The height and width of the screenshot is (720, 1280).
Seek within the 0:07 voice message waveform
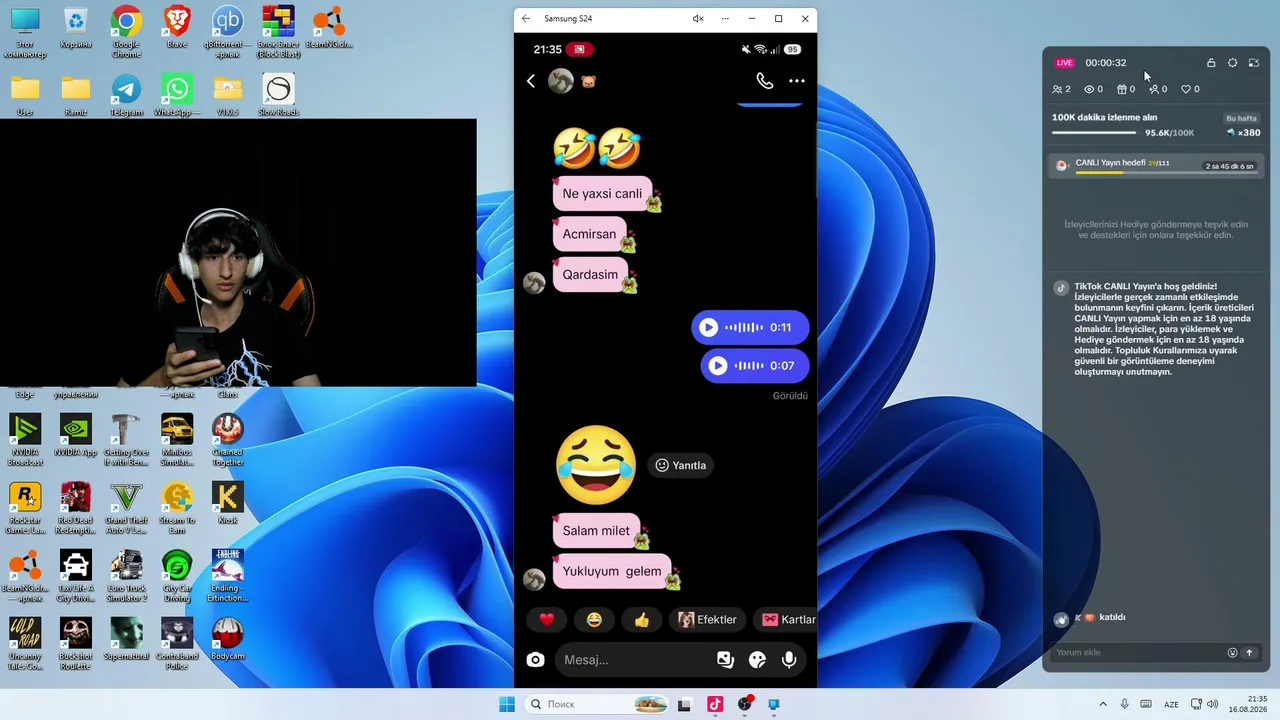[x=749, y=366]
